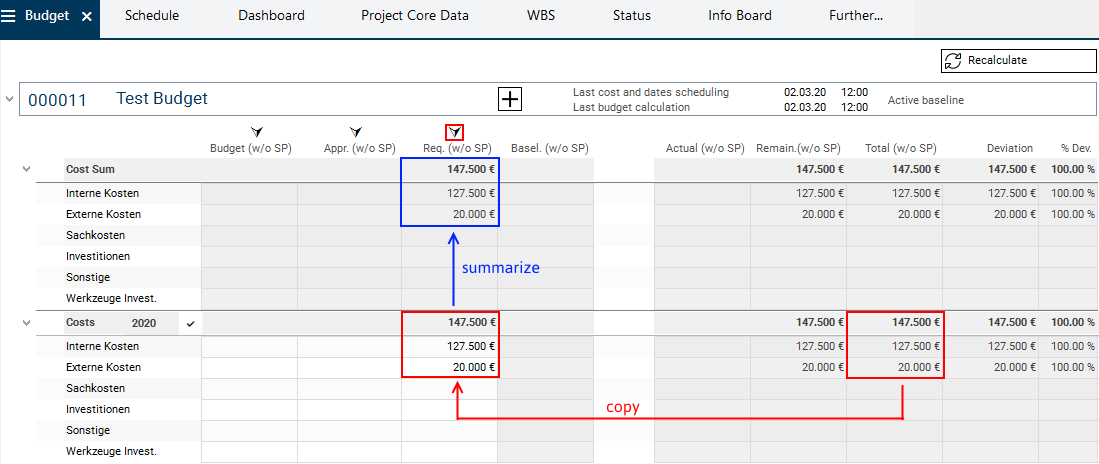Switch to the Schedule tab
The image size is (1099, 464).
152,16
